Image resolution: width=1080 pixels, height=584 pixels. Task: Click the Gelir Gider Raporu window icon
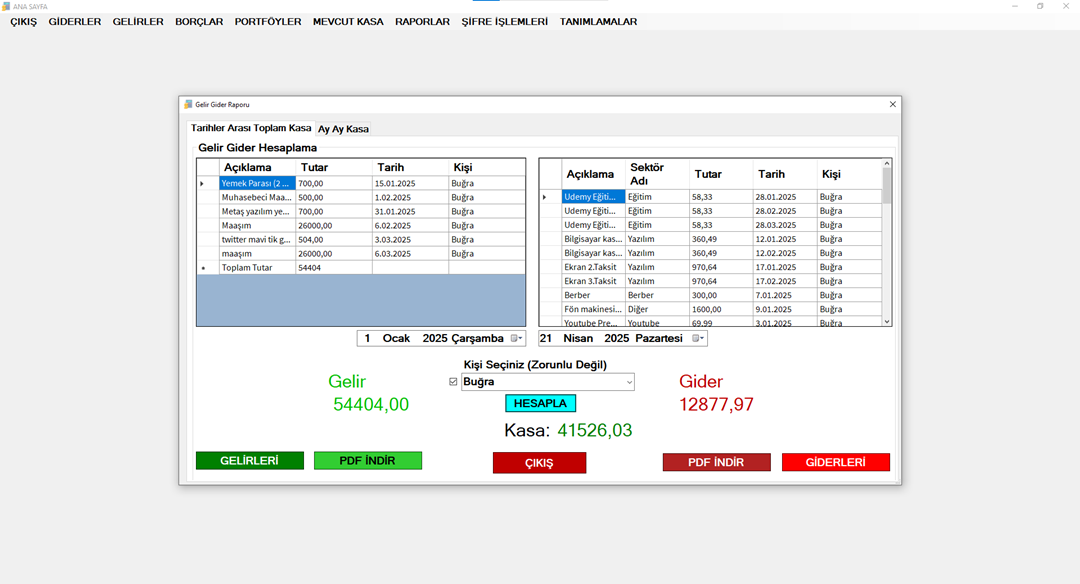(x=187, y=104)
